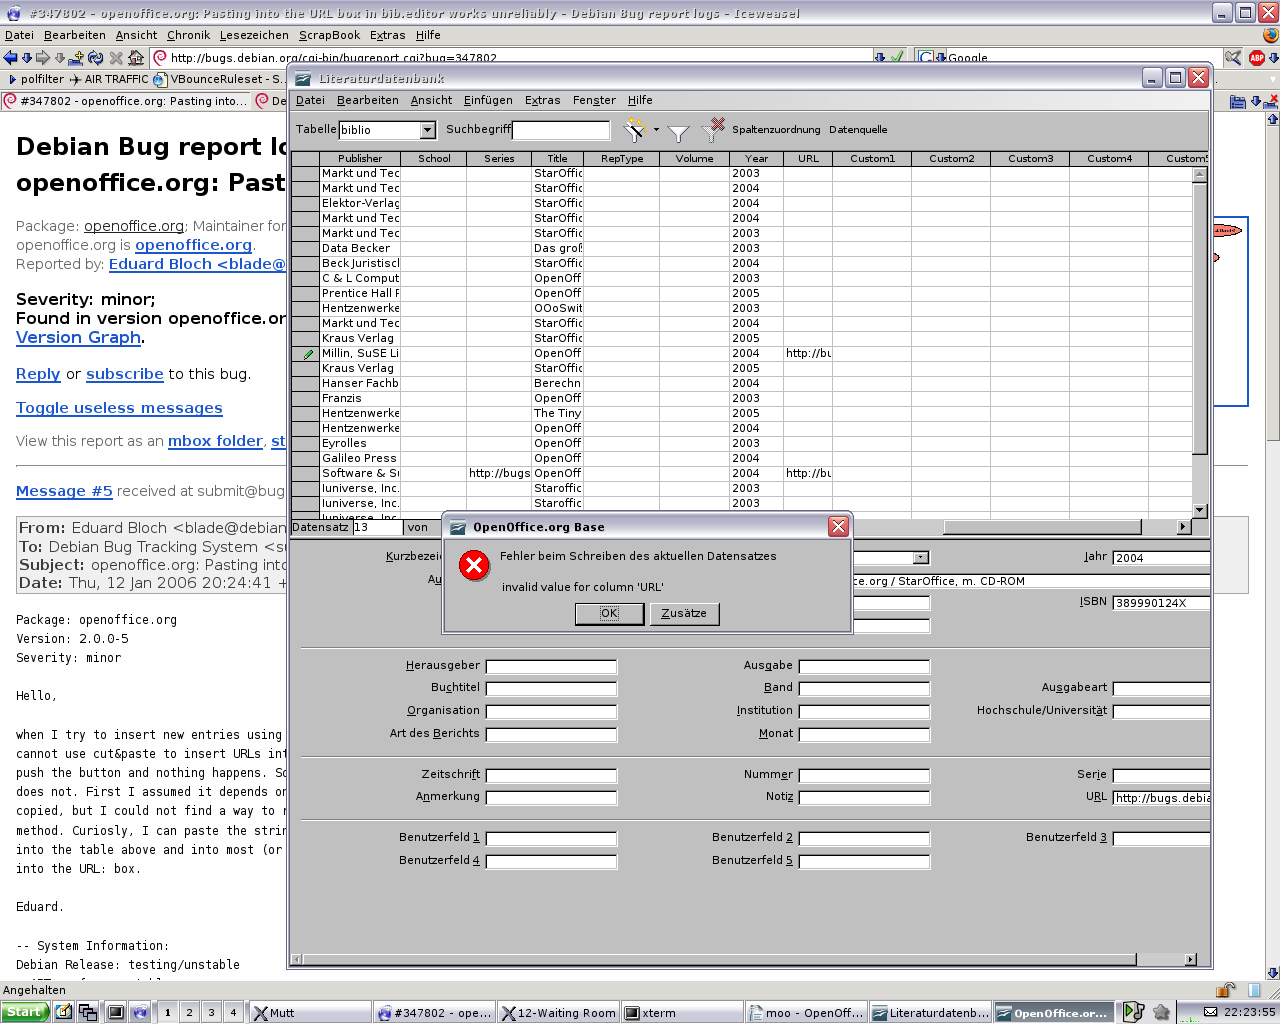Click the table vertical scrollbar

click(x=1200, y=342)
